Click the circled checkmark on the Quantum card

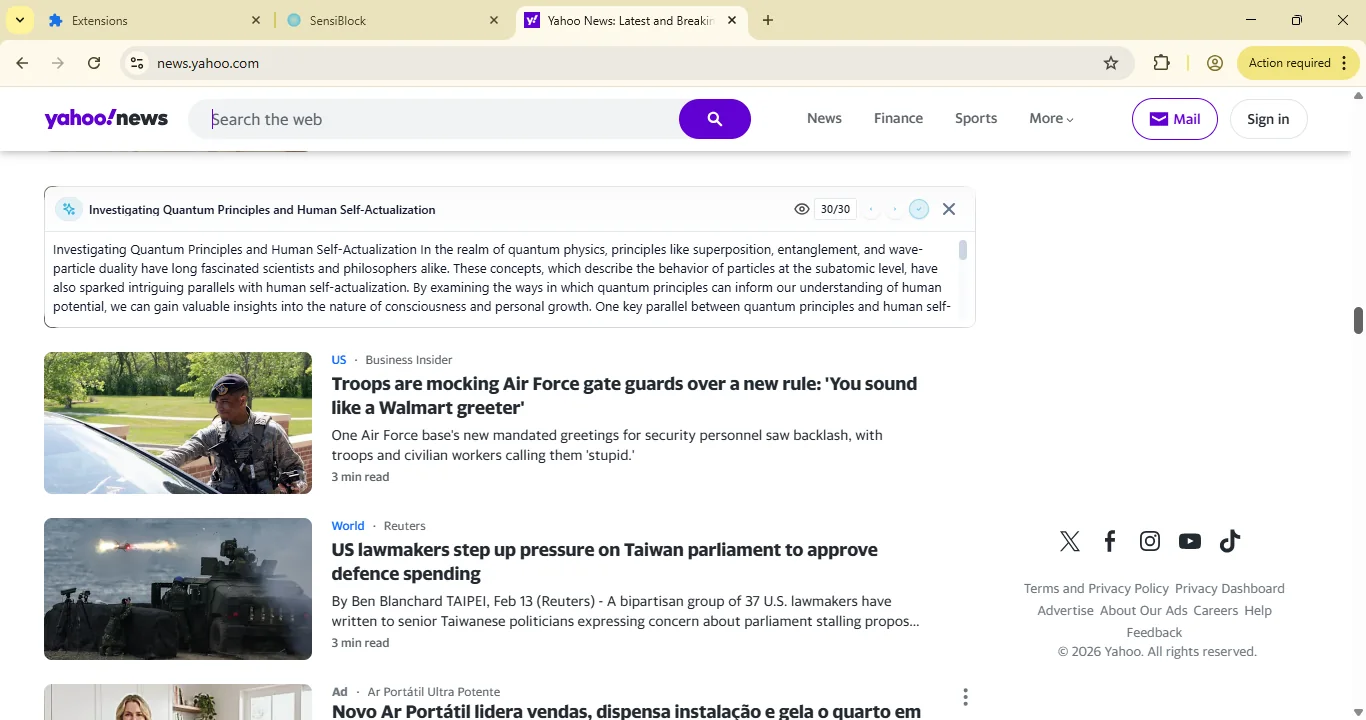pyautogui.click(x=918, y=209)
